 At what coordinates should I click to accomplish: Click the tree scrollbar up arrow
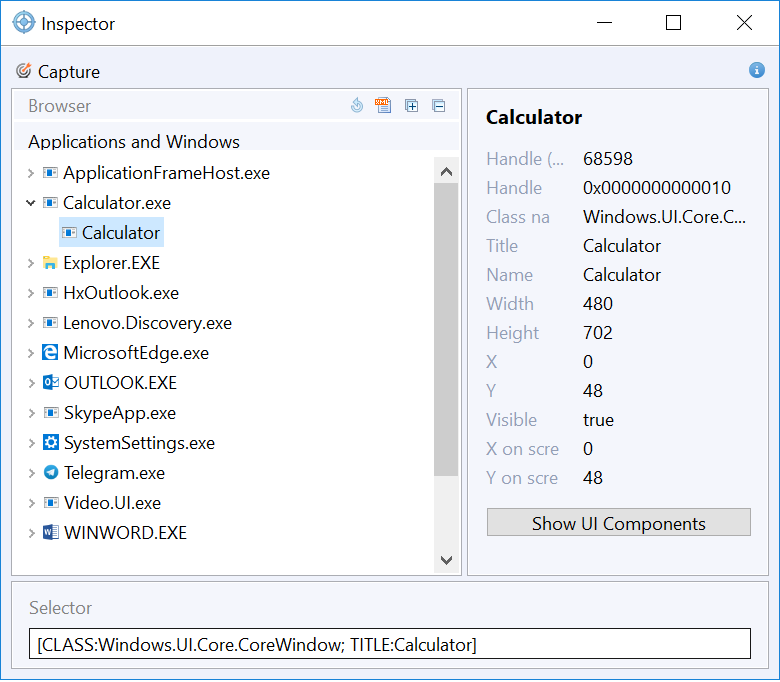[446, 172]
